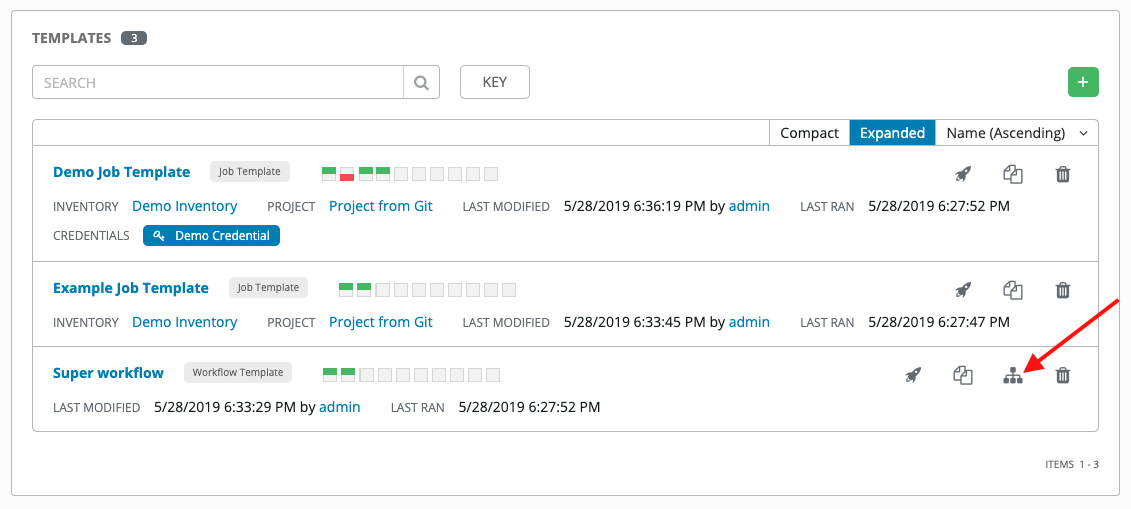The height and width of the screenshot is (509, 1131).
Task: Add a new template with plus button
Action: click(x=1083, y=82)
